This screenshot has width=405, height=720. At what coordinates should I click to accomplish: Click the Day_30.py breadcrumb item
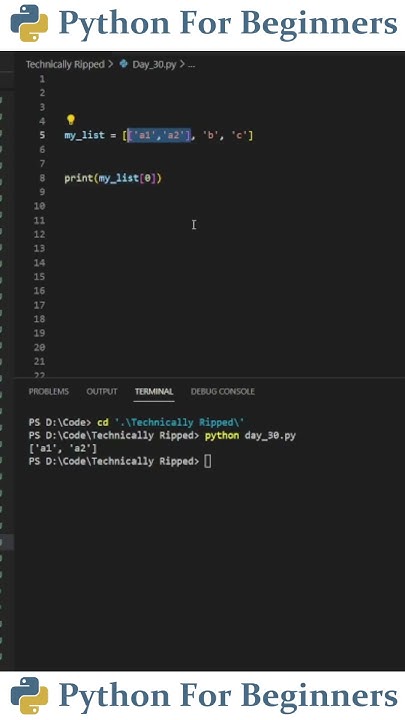coord(154,64)
